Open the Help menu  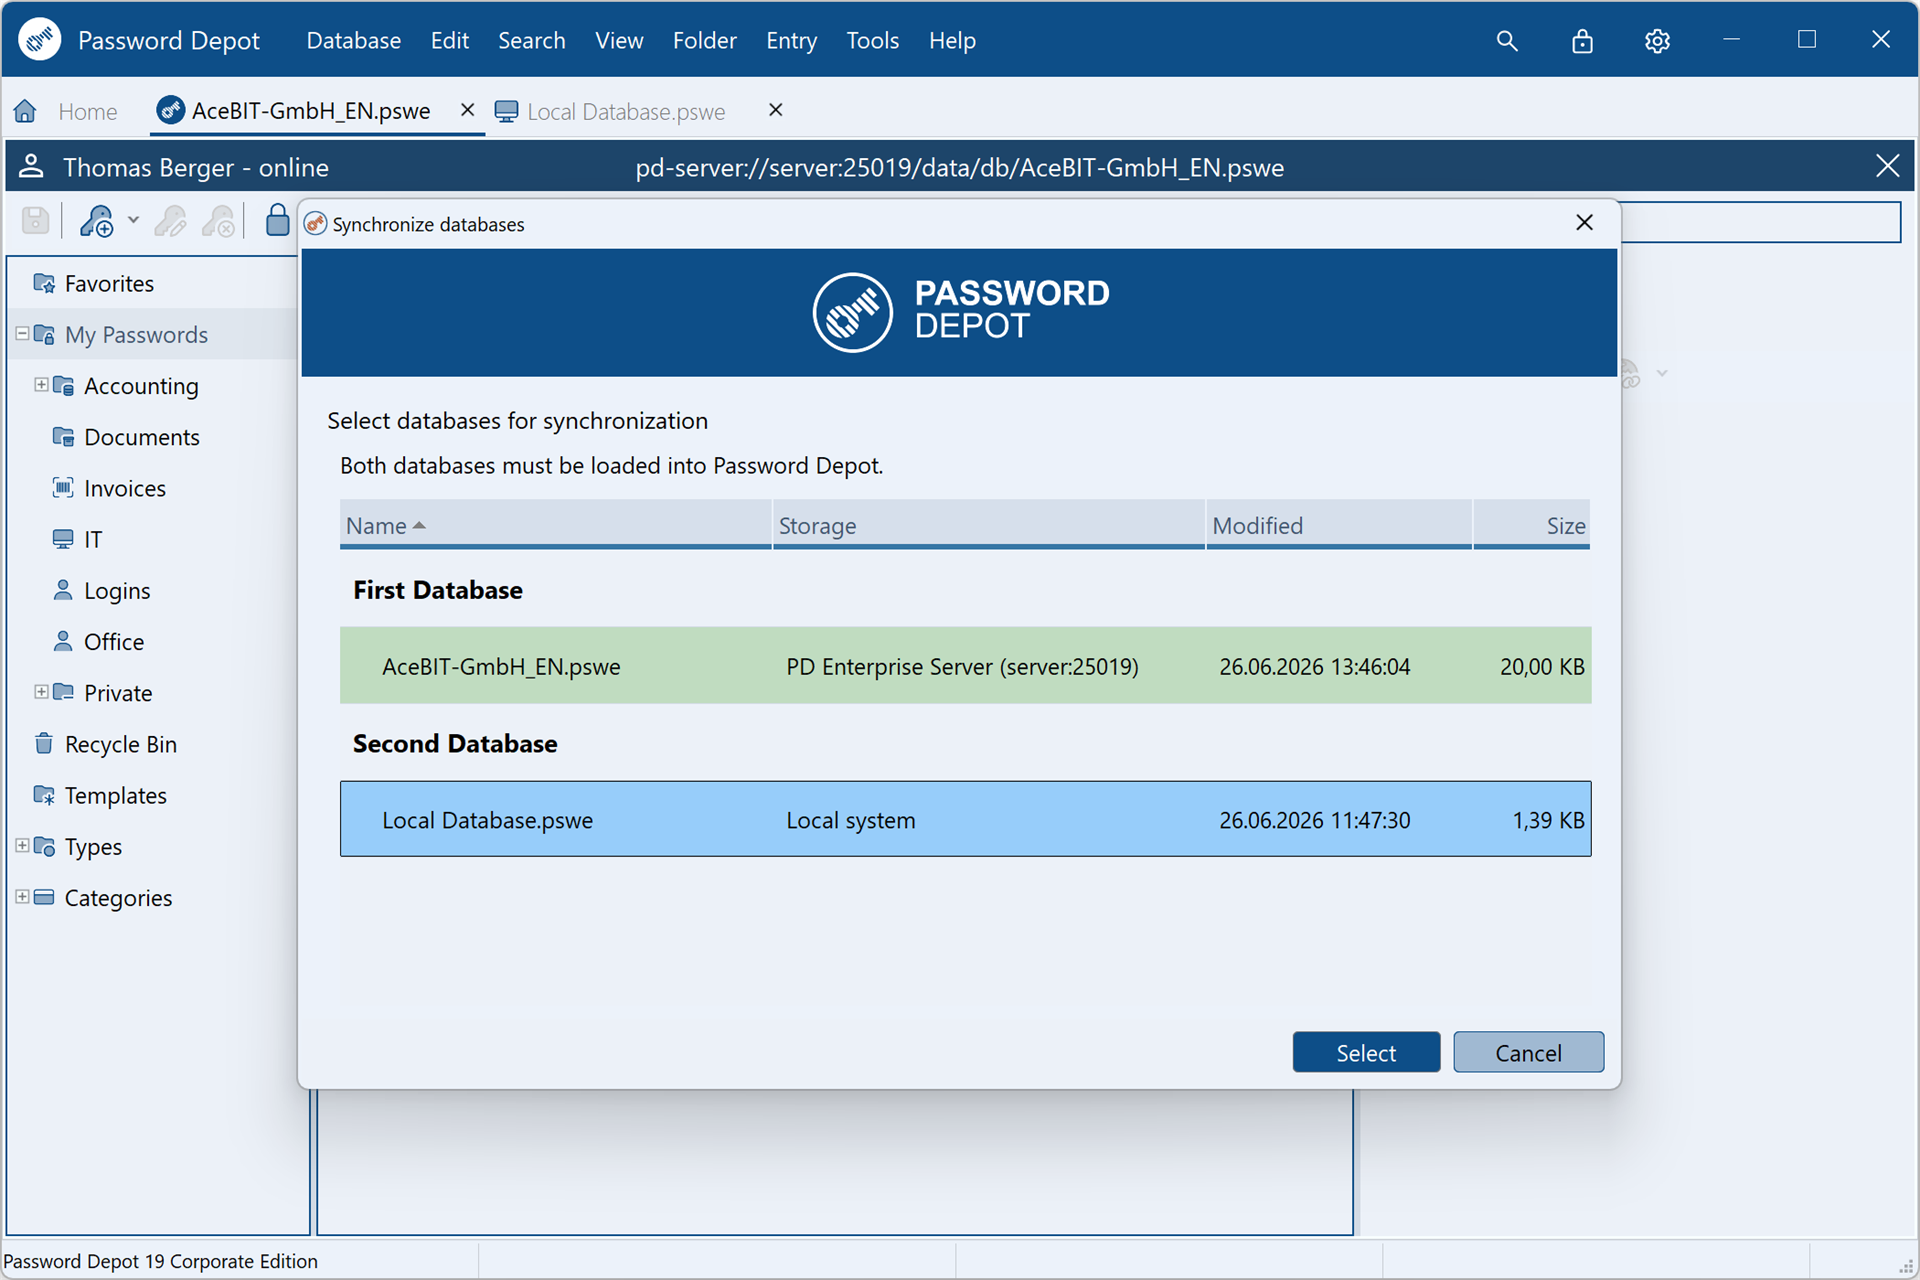point(951,40)
